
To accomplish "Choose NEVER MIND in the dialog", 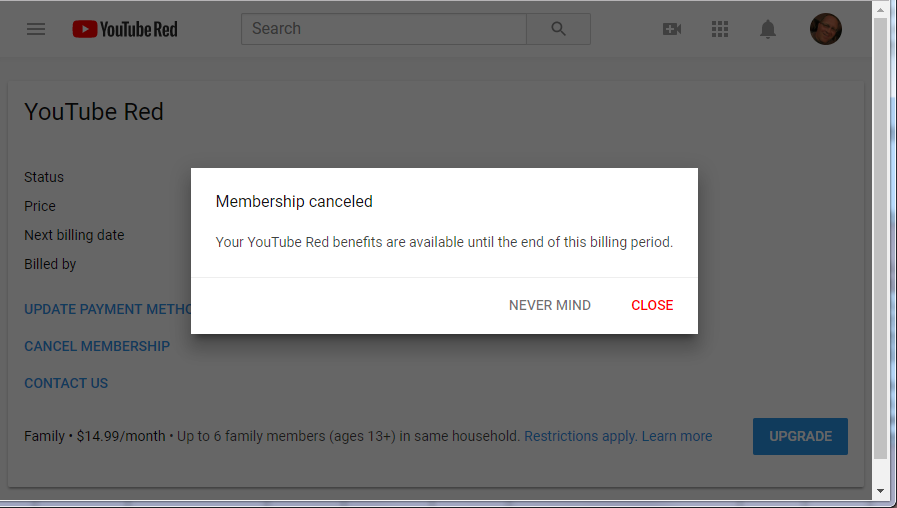I will 550,305.
